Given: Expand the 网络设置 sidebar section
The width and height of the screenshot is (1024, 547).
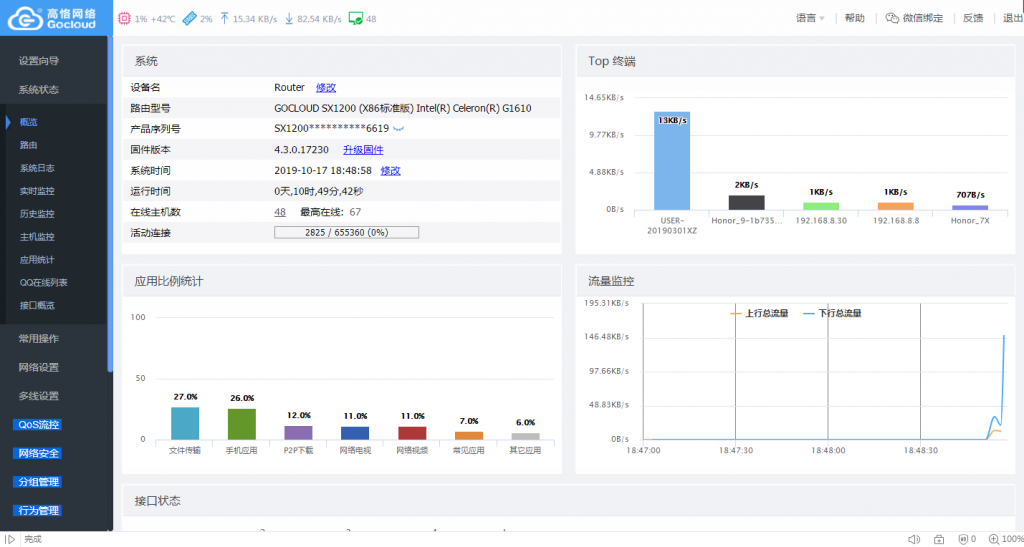Looking at the screenshot, I should point(39,367).
